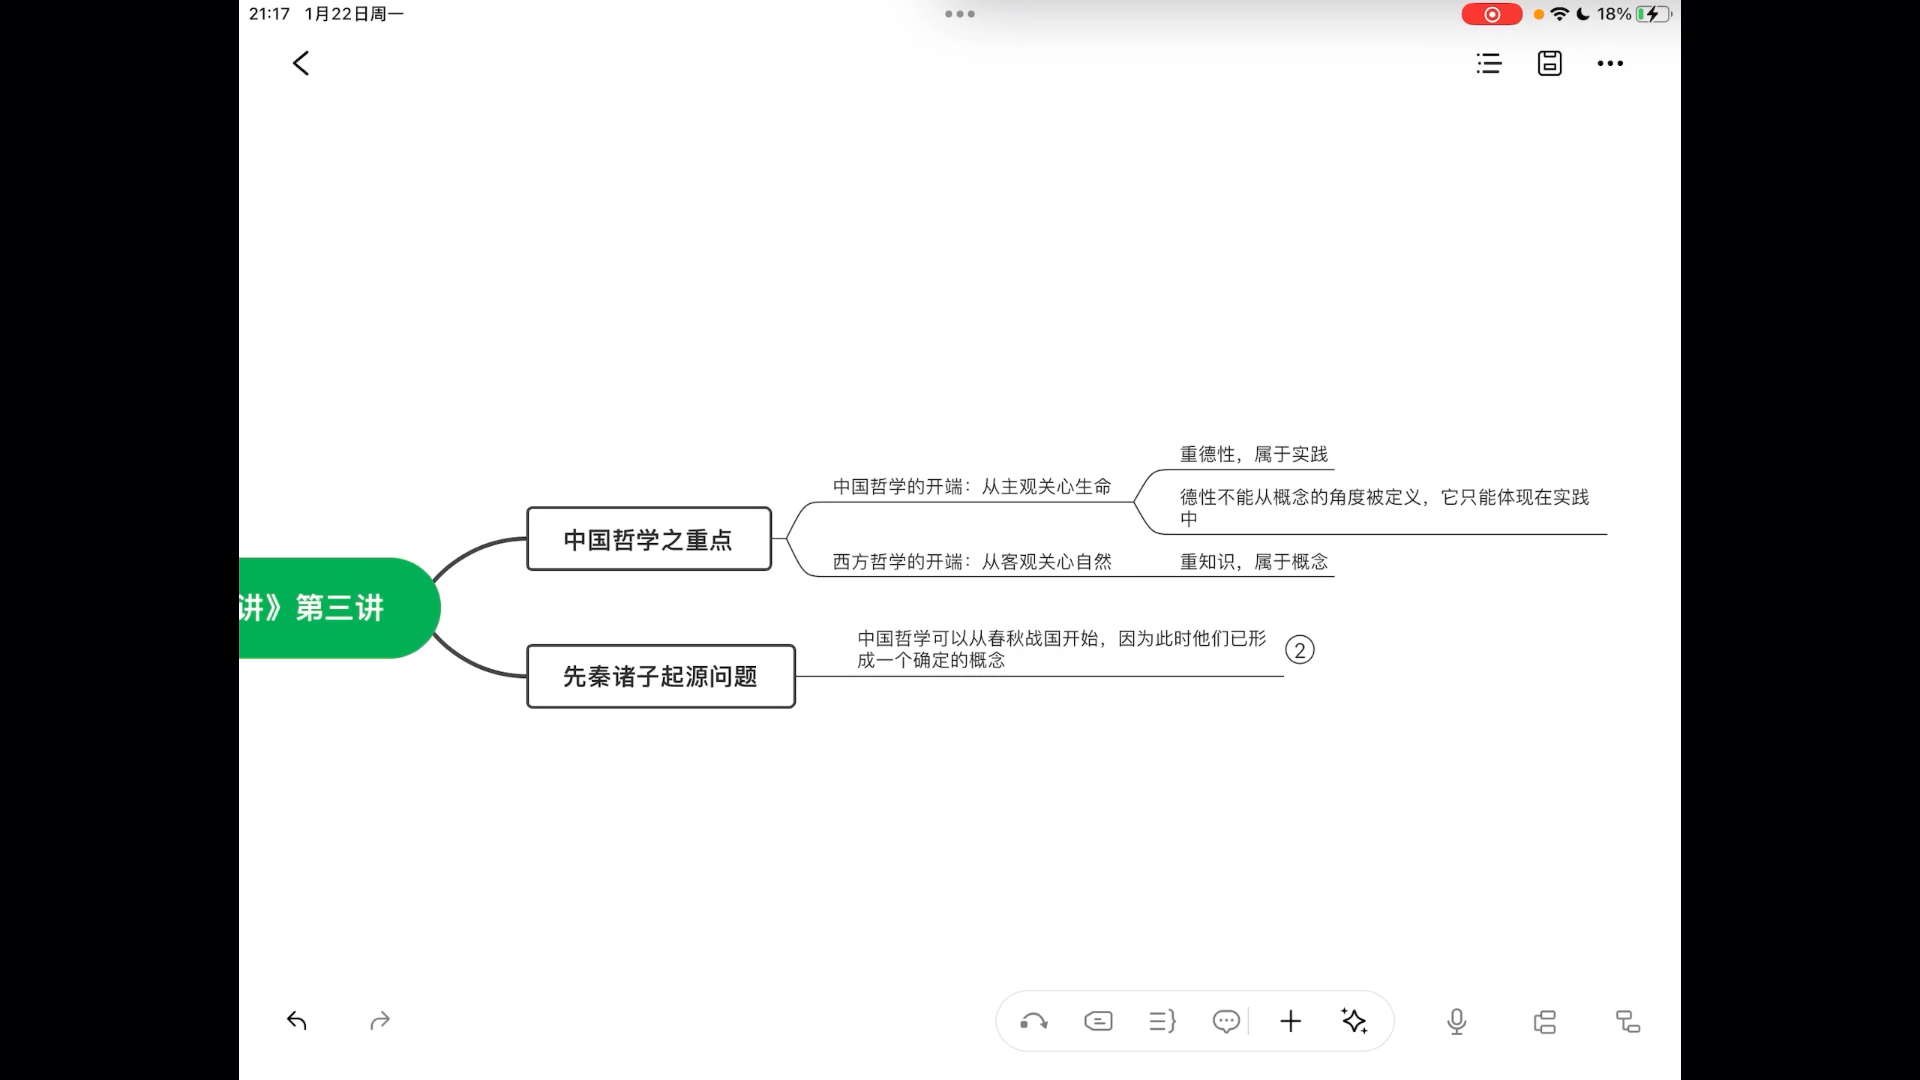Select node 西方哲学的开端：从客观关心自然

click(x=972, y=562)
